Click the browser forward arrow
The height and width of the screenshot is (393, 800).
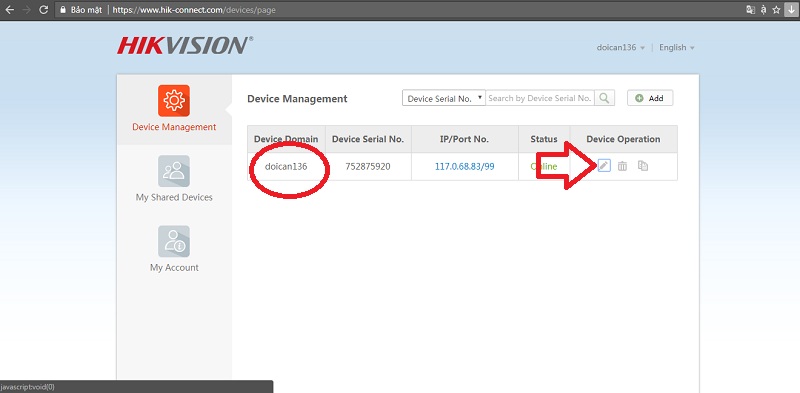point(26,9)
